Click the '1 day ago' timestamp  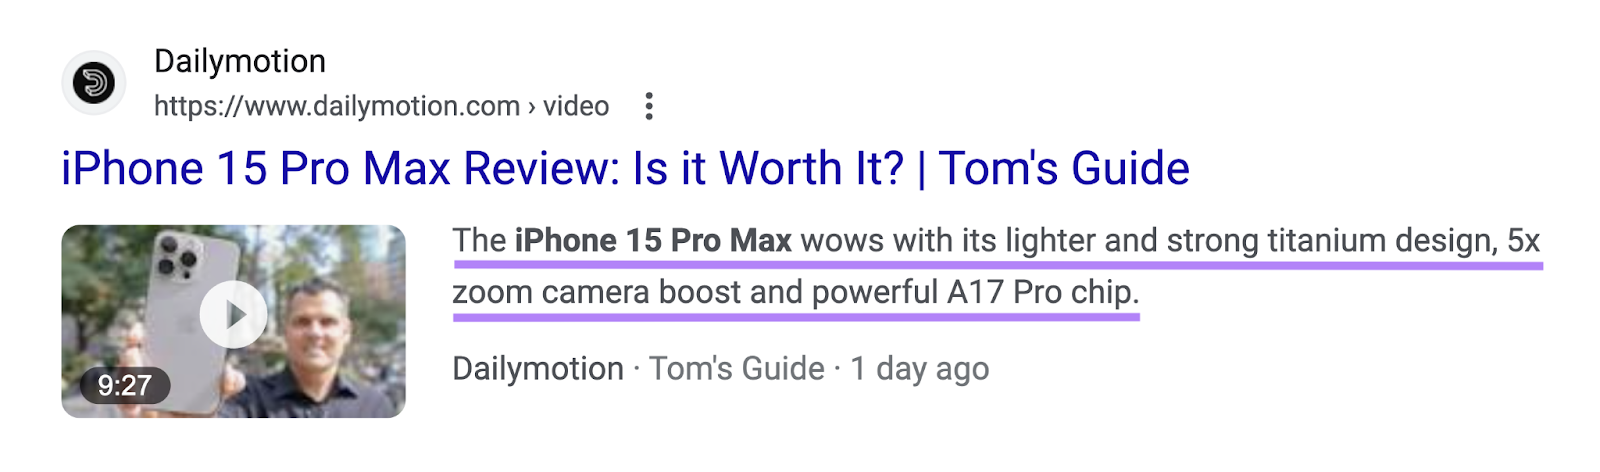919,369
